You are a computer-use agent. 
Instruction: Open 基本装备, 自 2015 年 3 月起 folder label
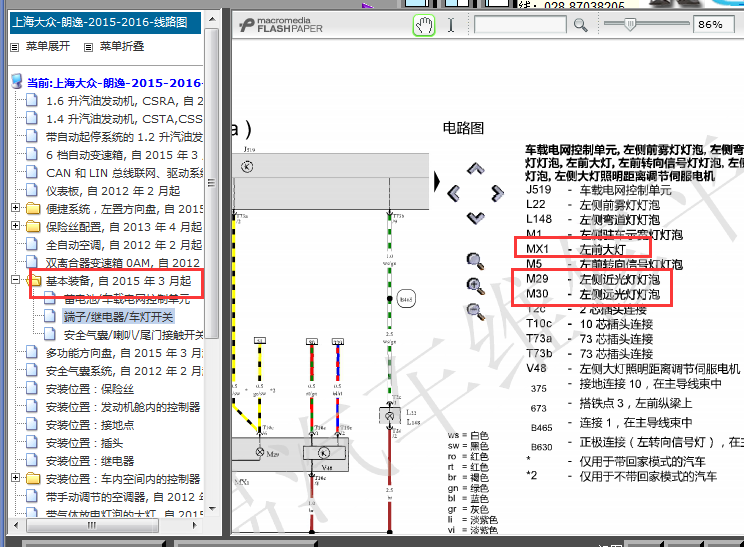(119, 281)
